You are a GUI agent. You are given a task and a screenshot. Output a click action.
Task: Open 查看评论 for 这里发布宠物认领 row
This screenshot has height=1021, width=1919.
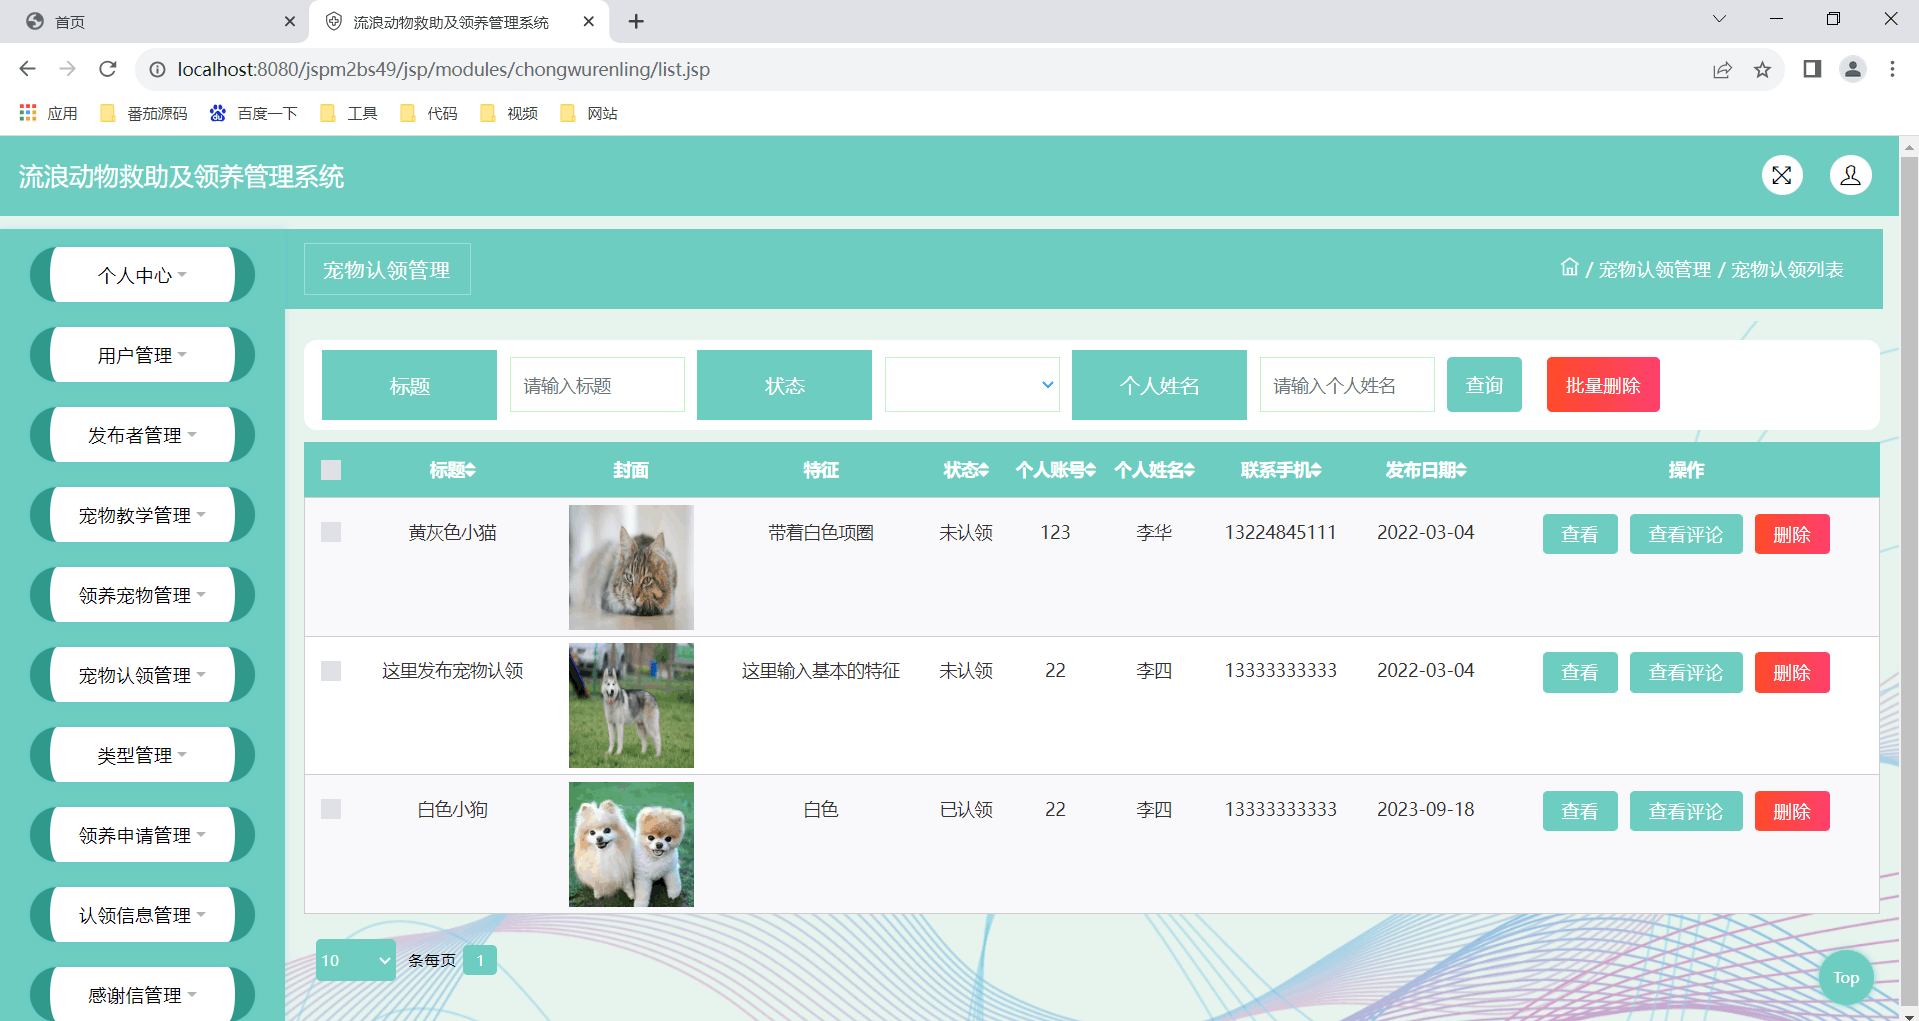[1686, 673]
